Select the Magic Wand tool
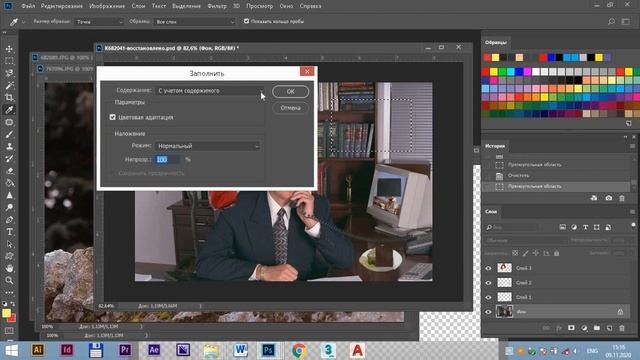This screenshot has height=360, width=640. [x=9, y=86]
